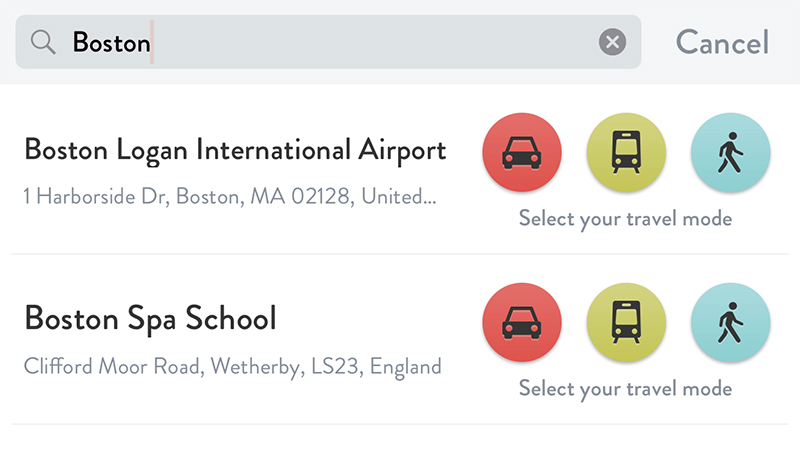Image resolution: width=800 pixels, height=450 pixels.
Task: Choose walking to Boston Logan Airport
Action: click(730, 153)
